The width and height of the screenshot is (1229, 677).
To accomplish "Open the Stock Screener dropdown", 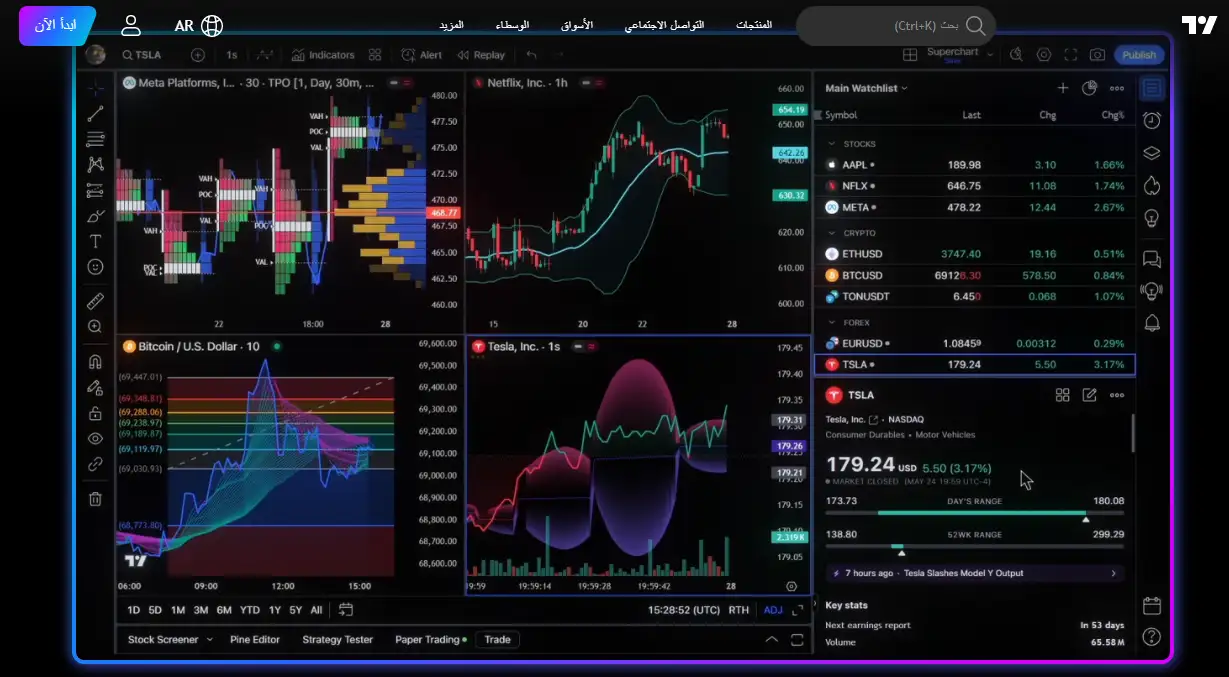I will [170, 640].
